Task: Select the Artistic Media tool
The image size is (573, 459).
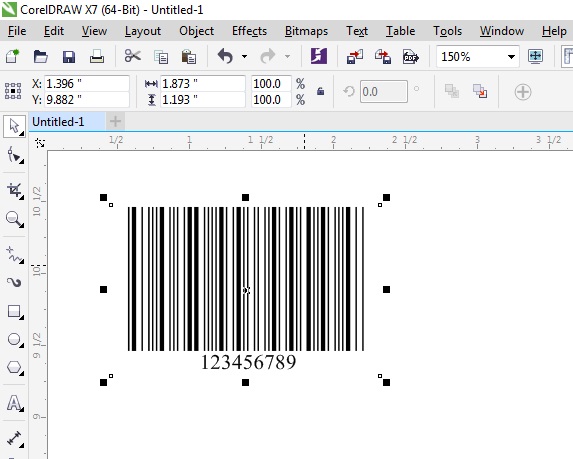Action: pyautogui.click(x=15, y=282)
